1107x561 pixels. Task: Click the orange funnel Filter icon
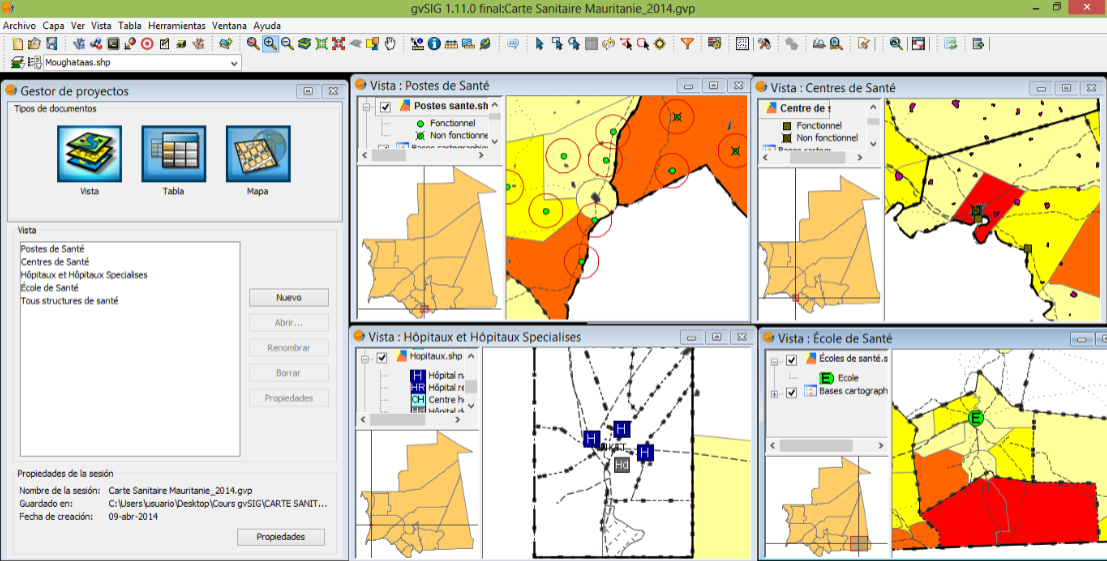click(687, 44)
